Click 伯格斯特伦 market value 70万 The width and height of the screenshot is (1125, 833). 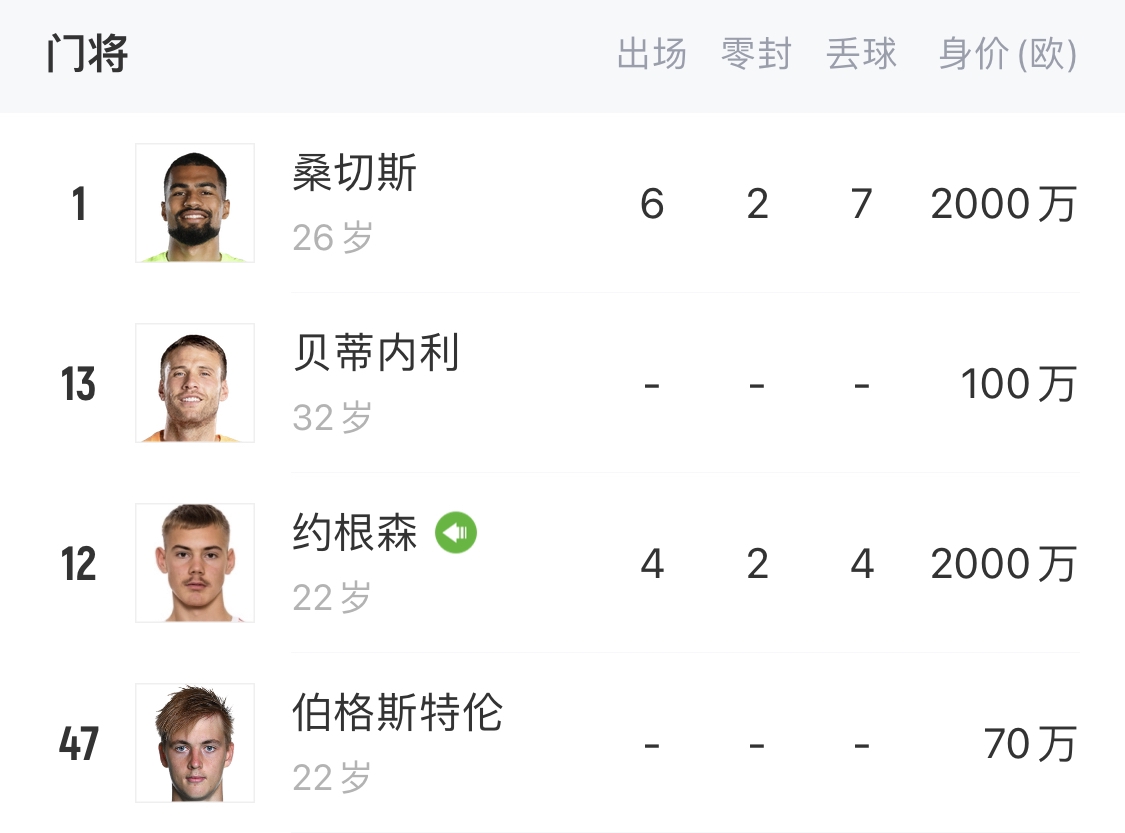click(1029, 744)
